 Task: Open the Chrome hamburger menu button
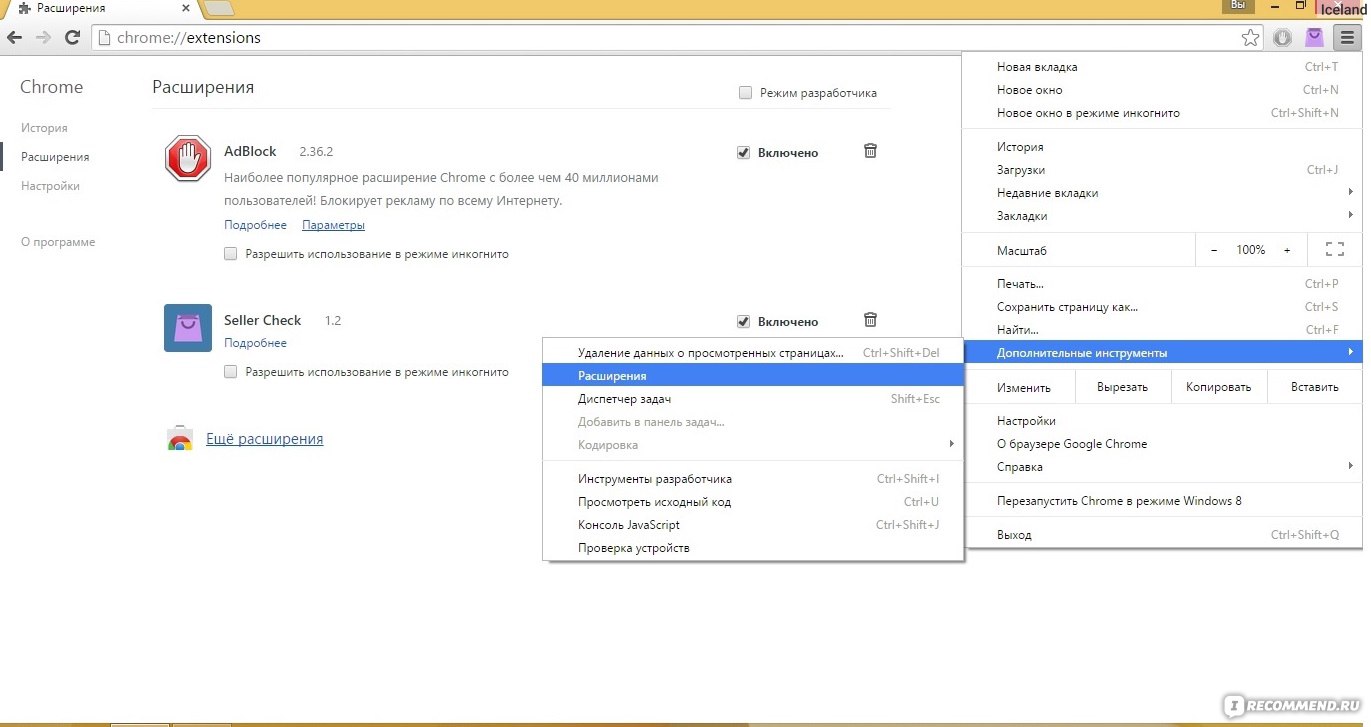coord(1347,38)
